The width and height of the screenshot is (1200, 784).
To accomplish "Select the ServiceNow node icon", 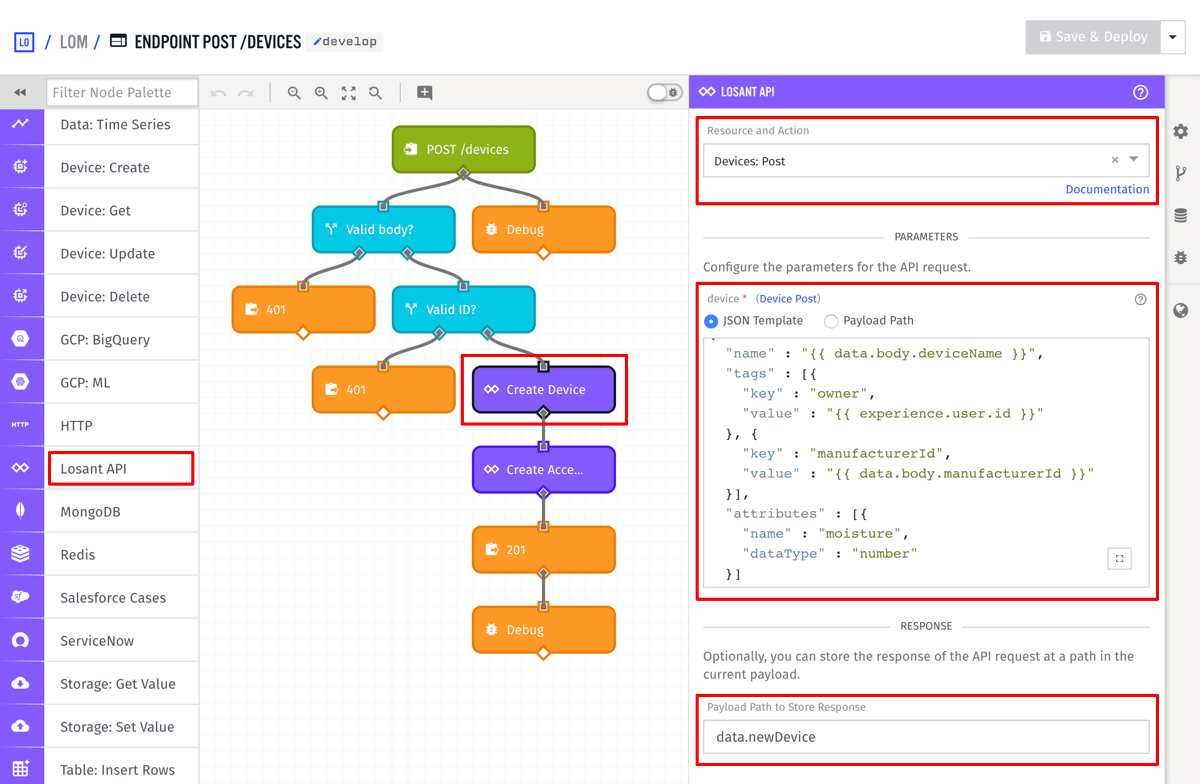I will [x=21, y=641].
